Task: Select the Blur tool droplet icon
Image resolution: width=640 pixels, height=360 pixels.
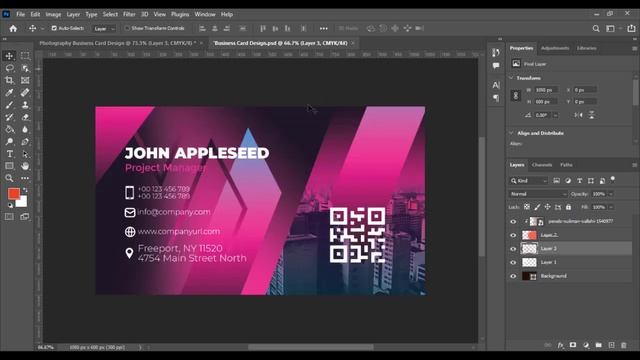Action: pos(25,129)
